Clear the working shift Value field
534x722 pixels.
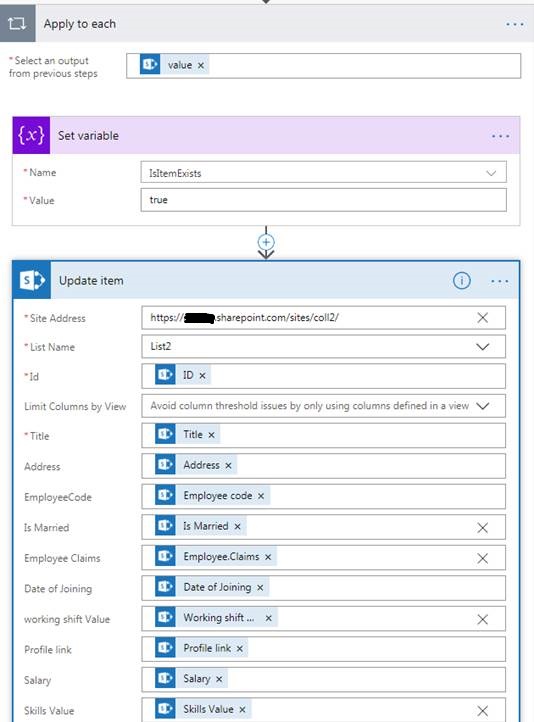coord(482,619)
